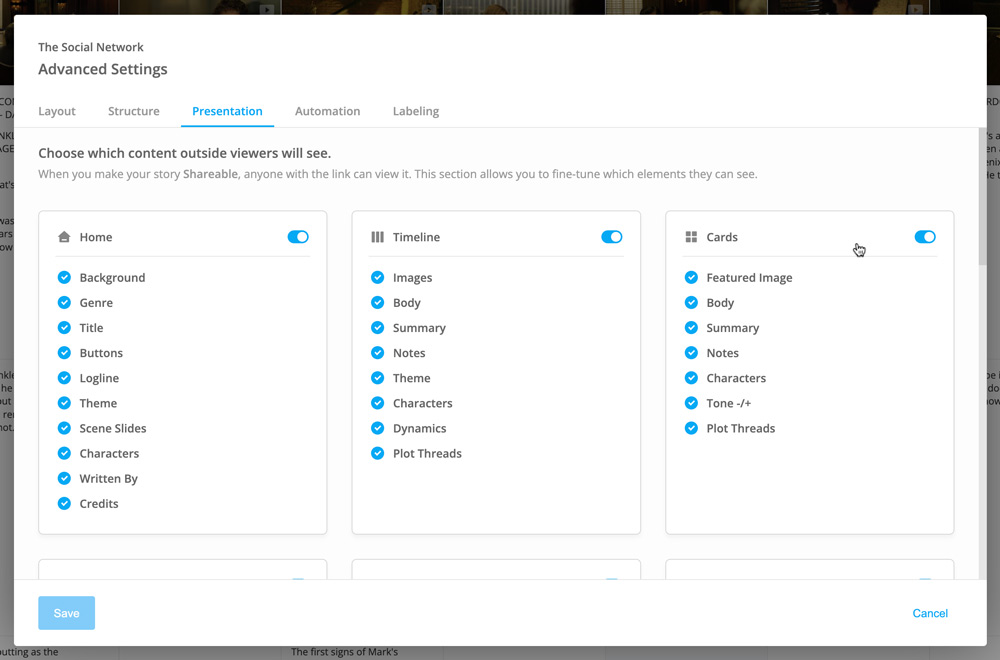Toggle the Home section switch
Image resolution: width=1000 pixels, height=660 pixels.
[298, 237]
